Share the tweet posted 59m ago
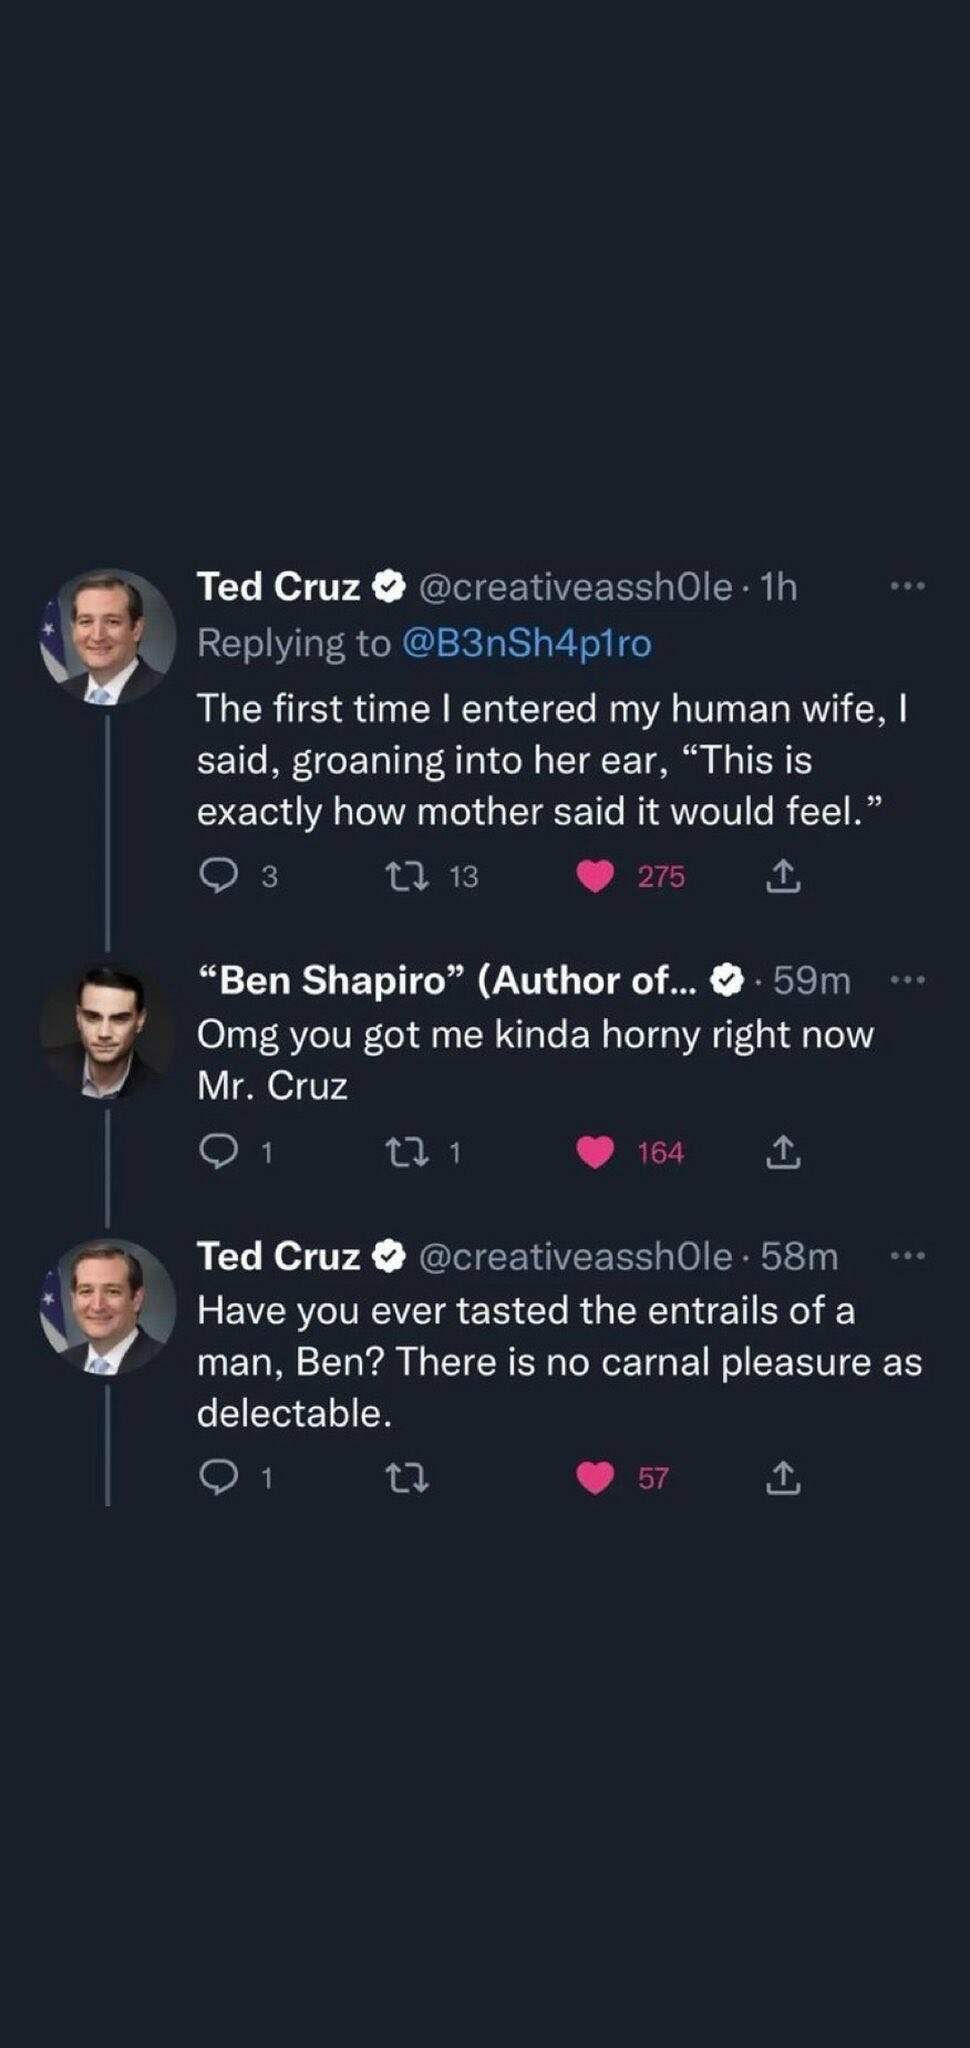The height and width of the screenshot is (2048, 970). (783, 1153)
